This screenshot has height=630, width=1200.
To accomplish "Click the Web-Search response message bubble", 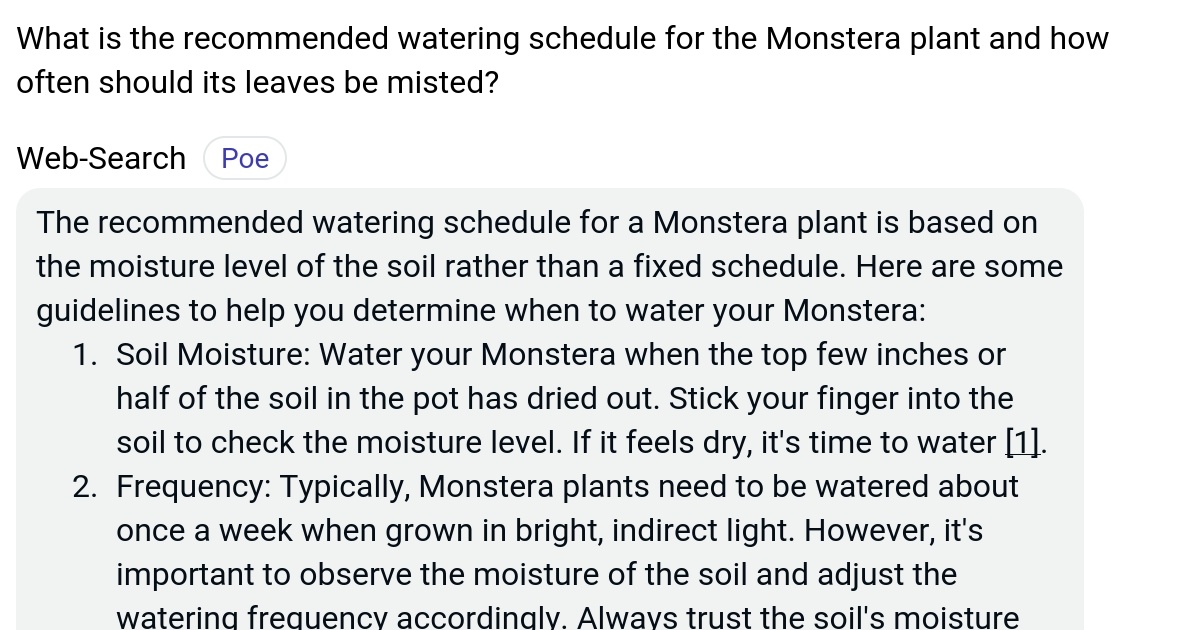I will coord(550,400).
